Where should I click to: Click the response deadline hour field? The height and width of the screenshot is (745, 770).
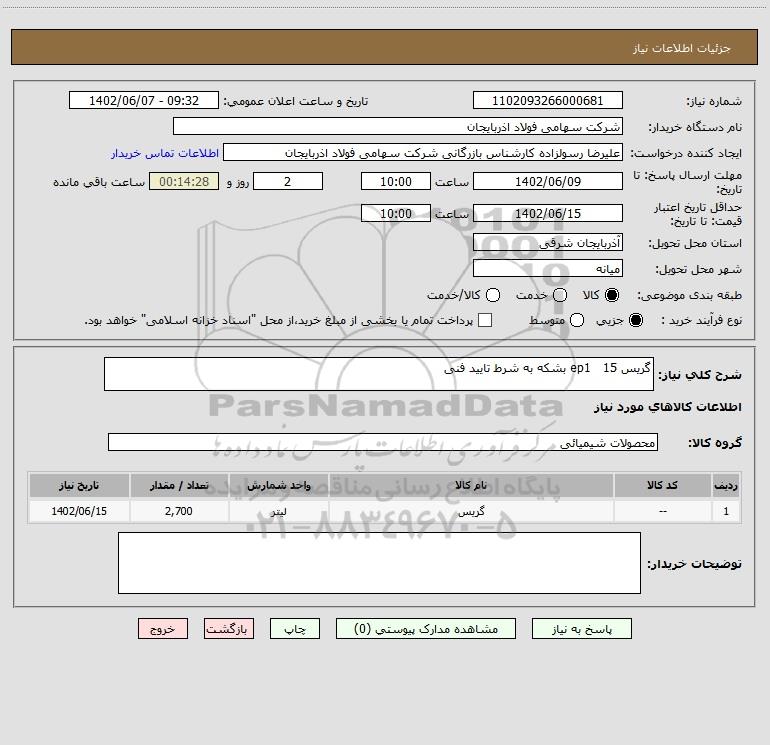[396, 181]
